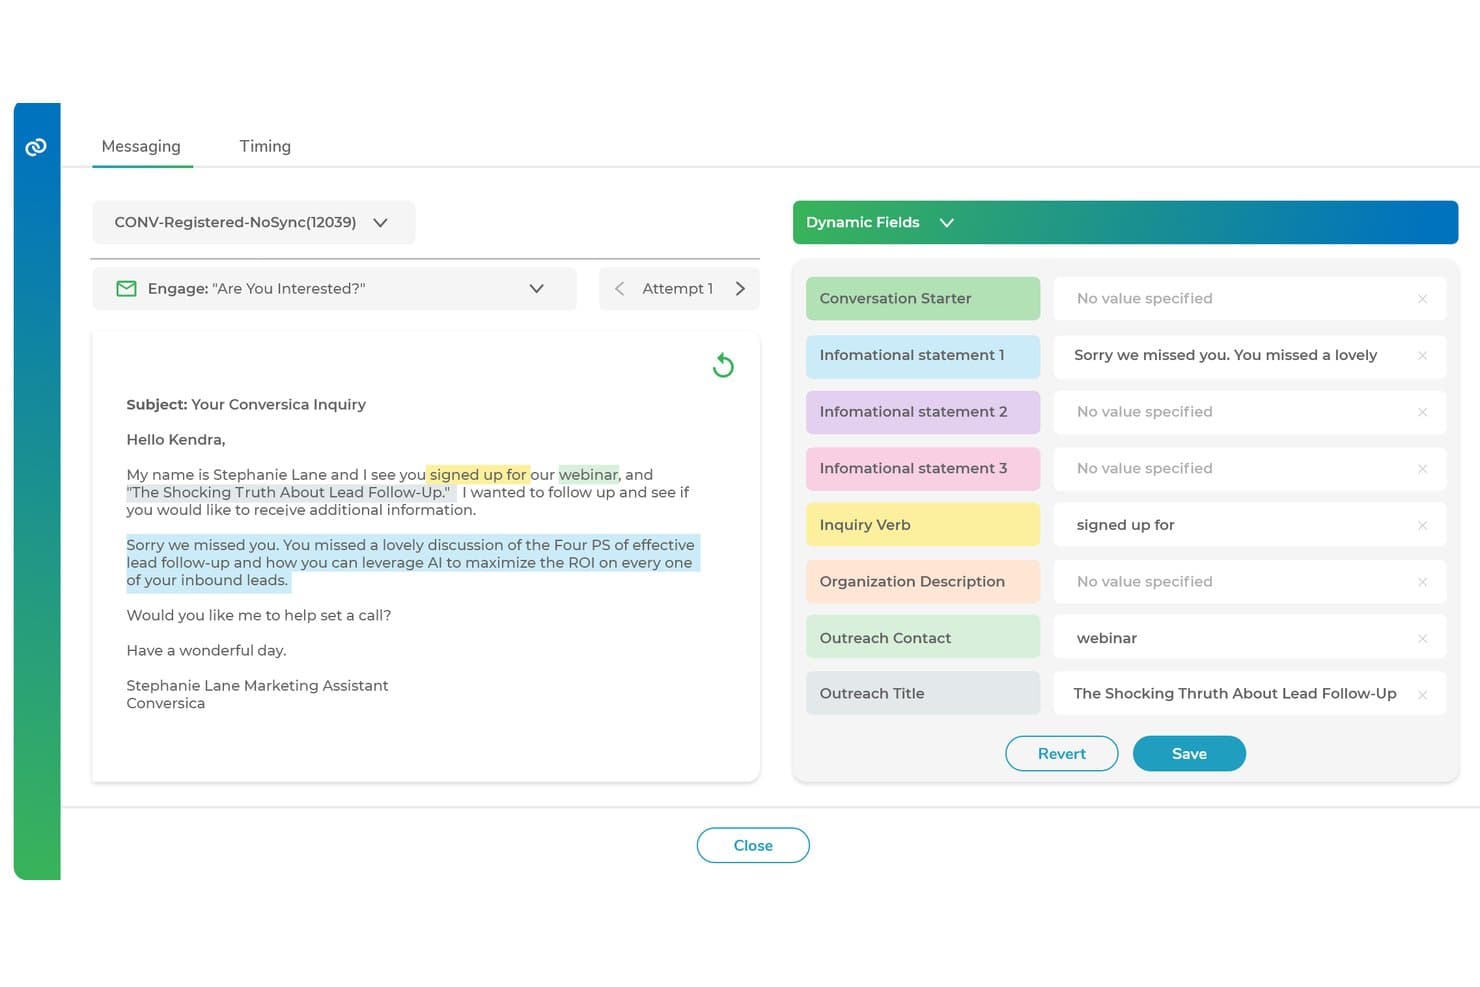The image size is (1480, 987).
Task: Click the green refresh message icon
Action: coord(723,366)
